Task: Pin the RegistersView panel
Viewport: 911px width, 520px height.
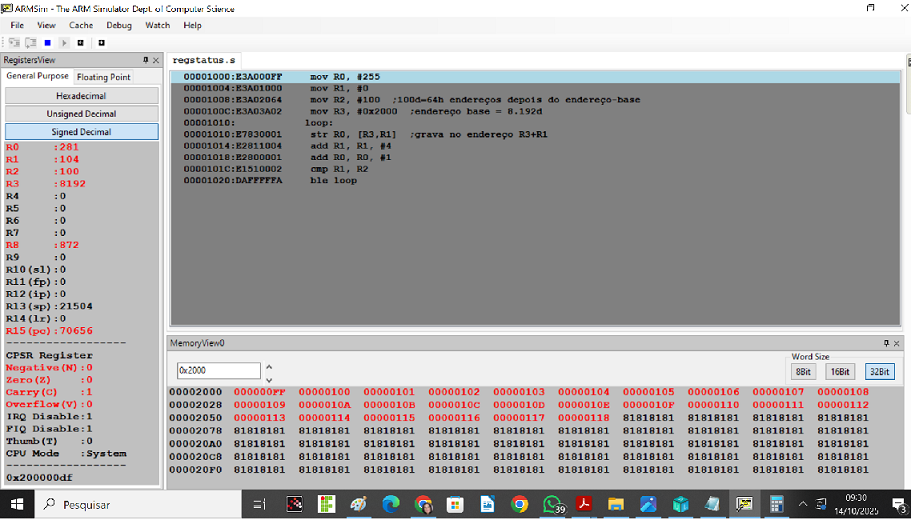Action: coord(145,60)
